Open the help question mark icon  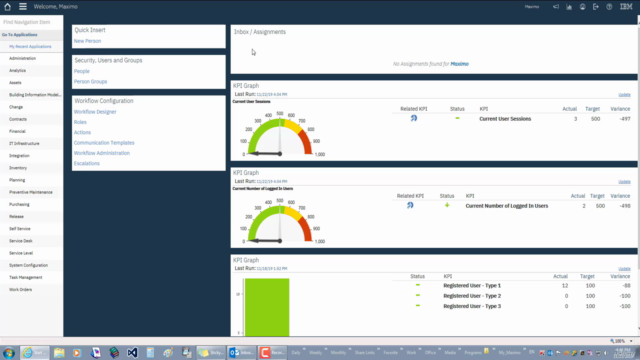point(609,7)
